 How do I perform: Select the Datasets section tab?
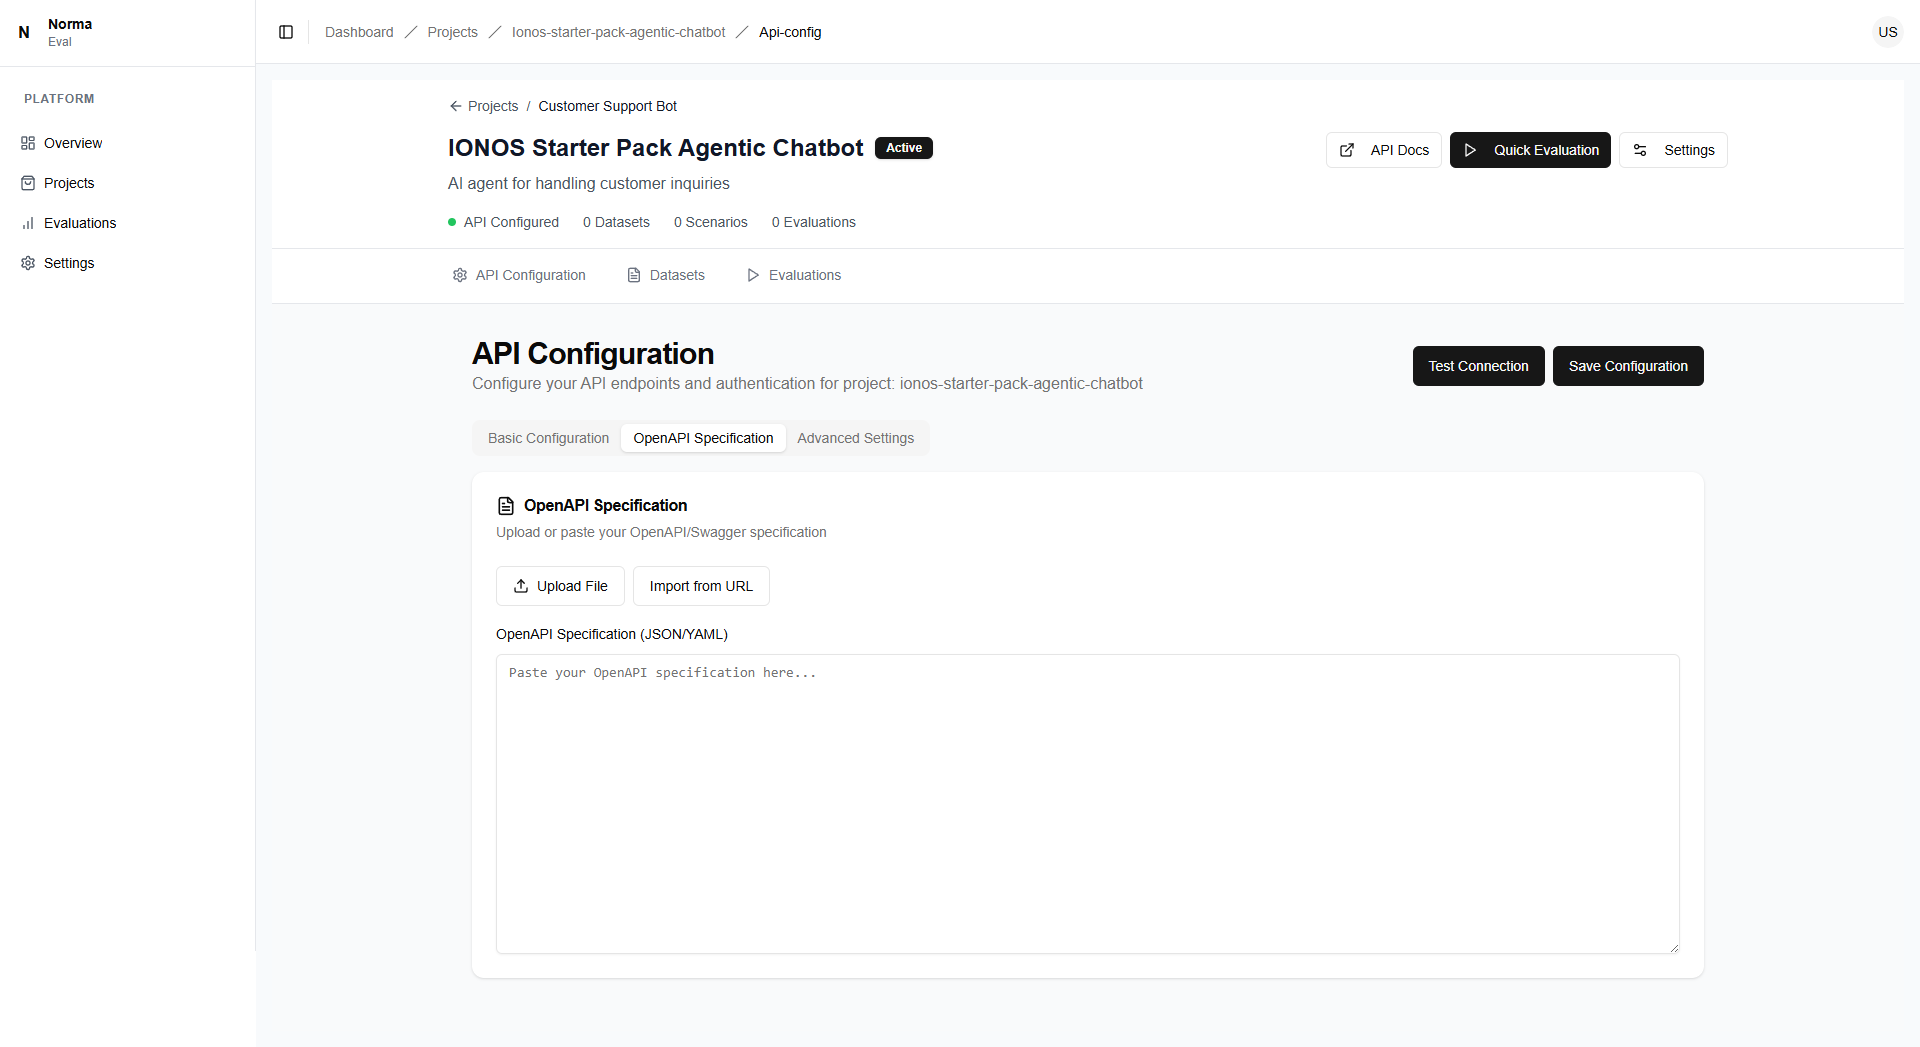click(x=676, y=275)
